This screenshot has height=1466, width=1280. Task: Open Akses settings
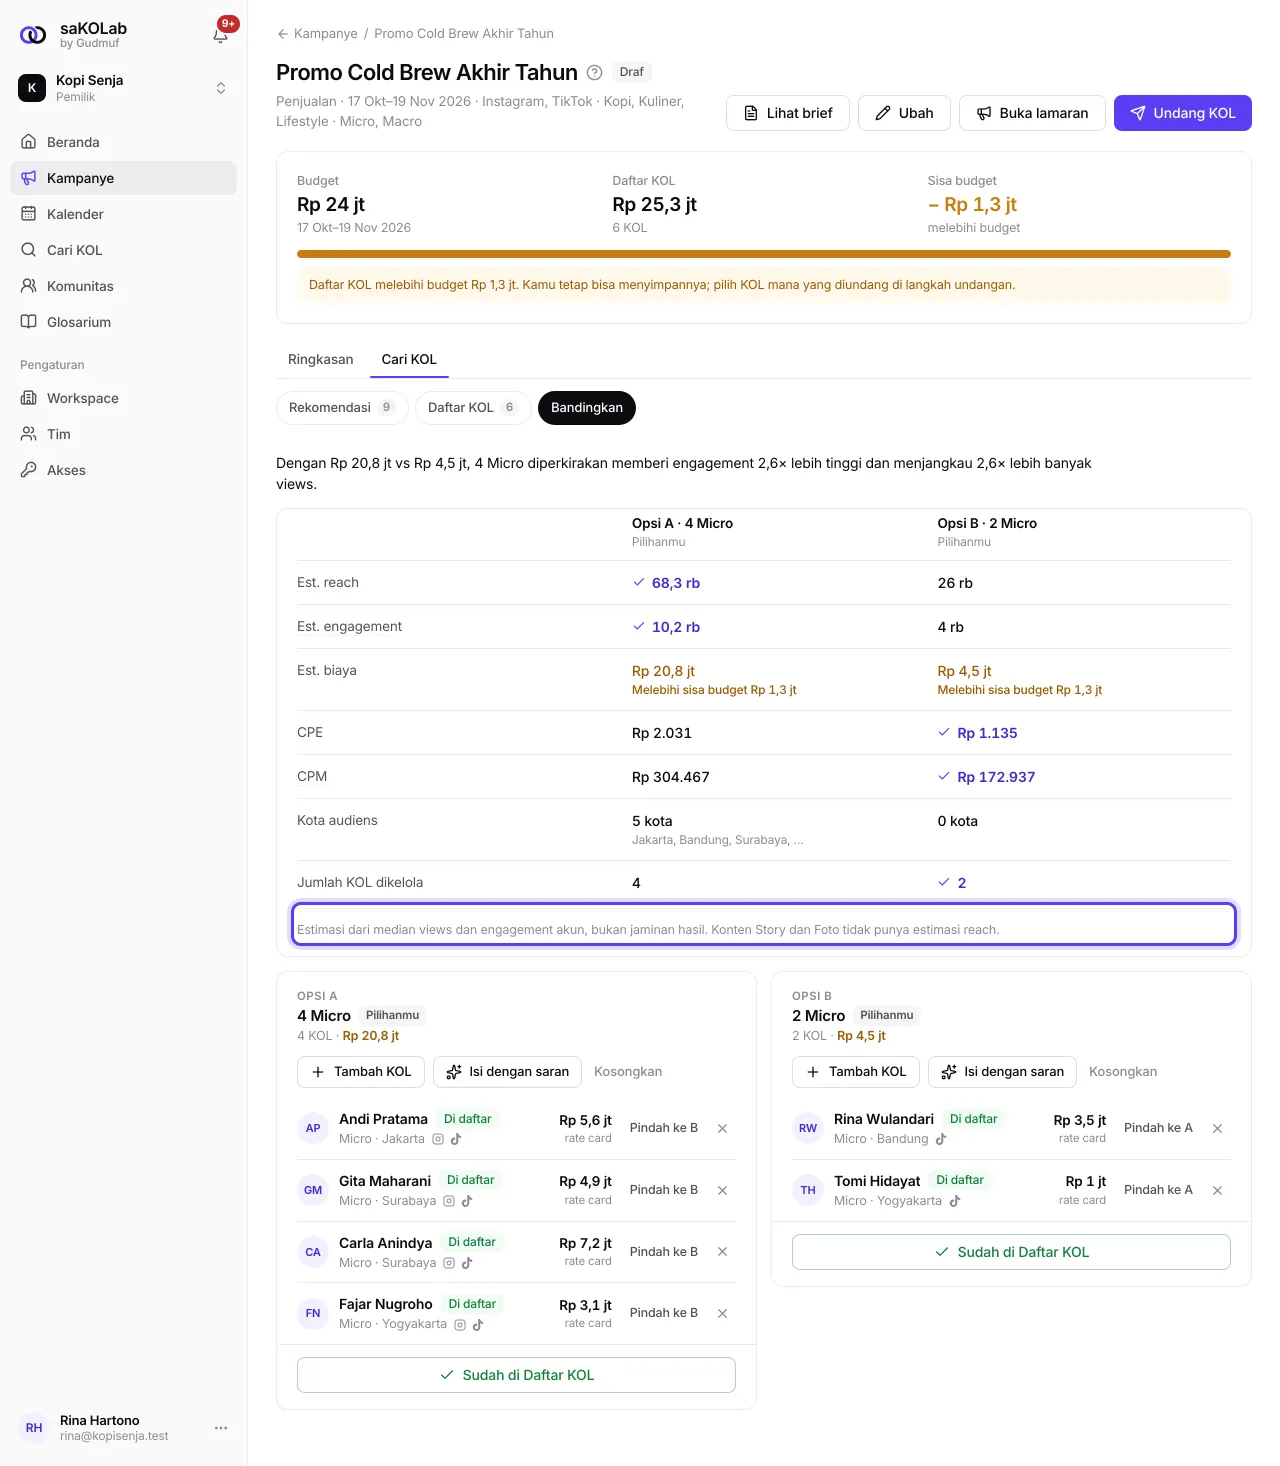tap(123, 470)
